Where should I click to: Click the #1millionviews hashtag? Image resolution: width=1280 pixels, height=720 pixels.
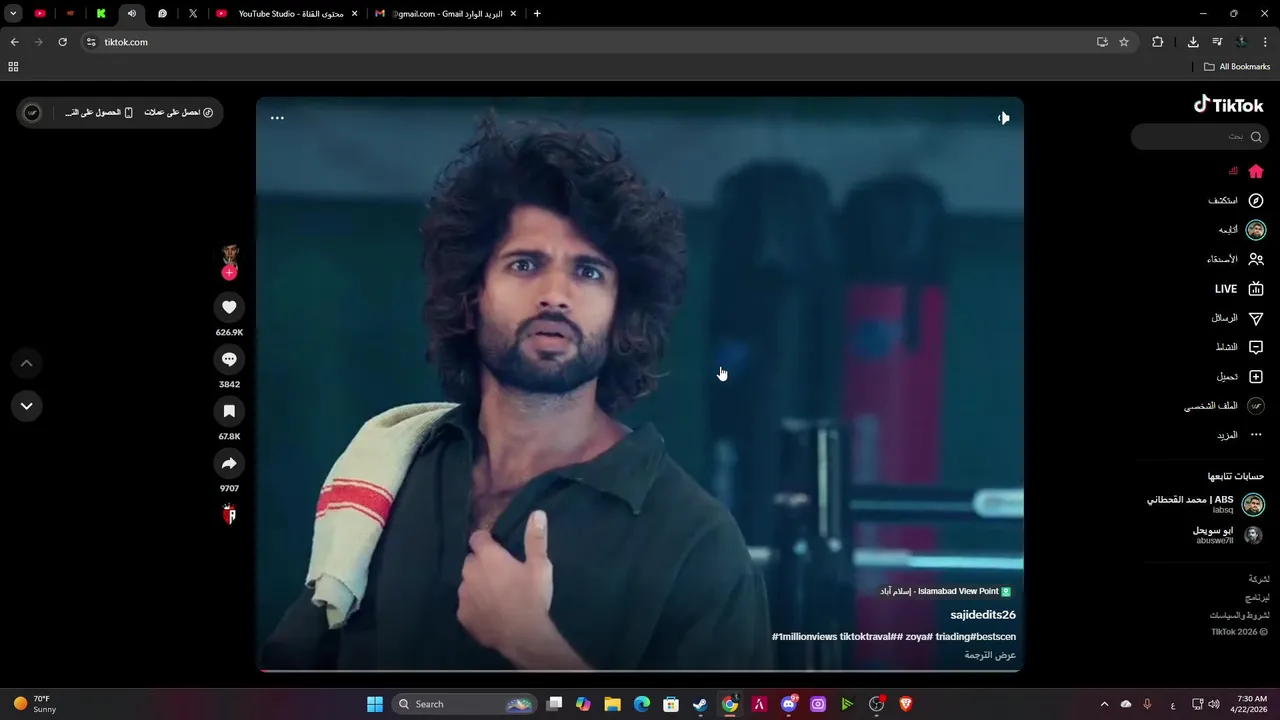click(804, 637)
